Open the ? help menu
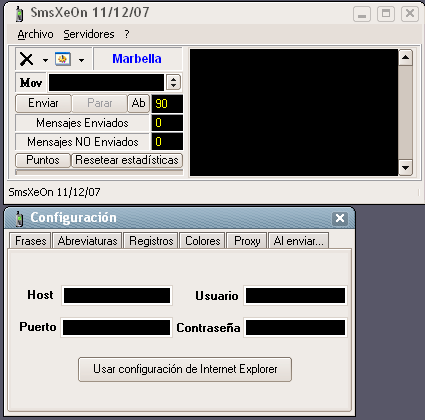 [x=127, y=34]
